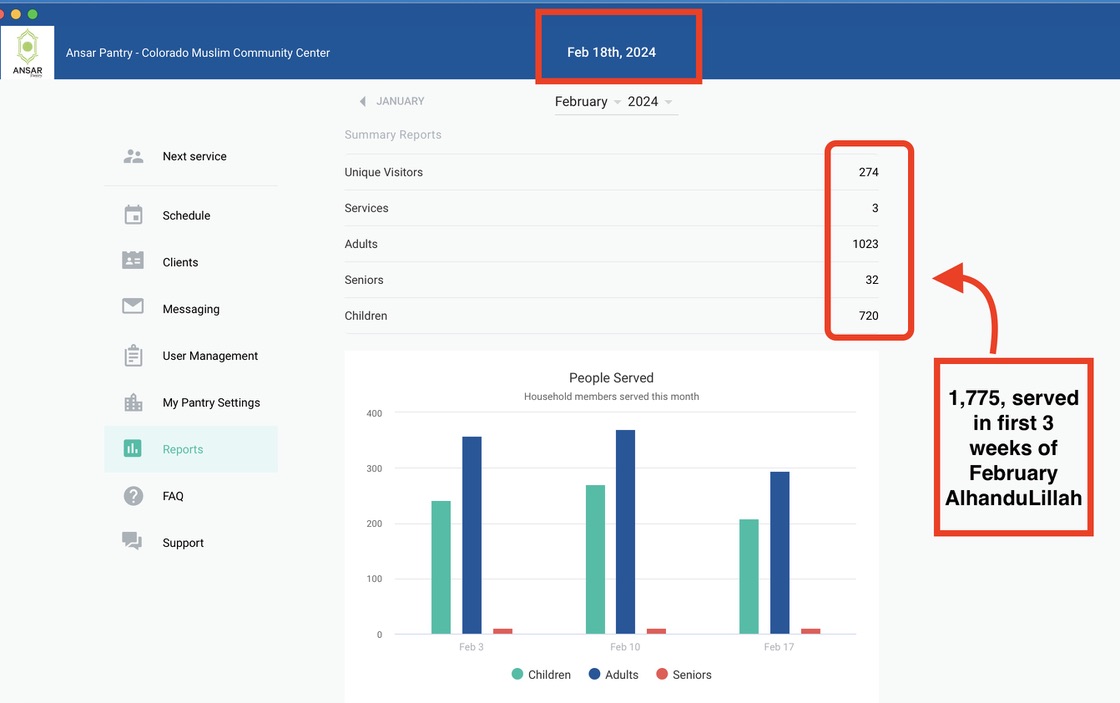Go back to January with left arrow

coord(363,101)
